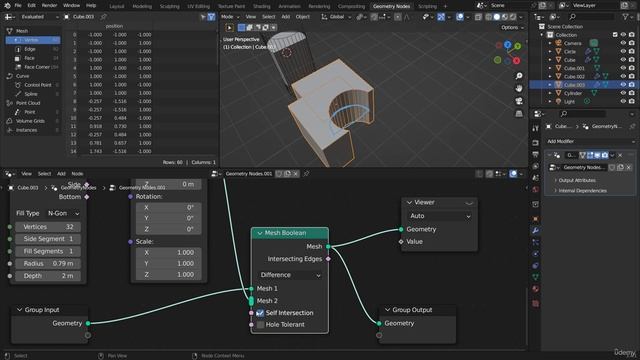Click the zoom magnifier viewport icon
Viewport: 640px width, 360px height.
[x=519, y=76]
